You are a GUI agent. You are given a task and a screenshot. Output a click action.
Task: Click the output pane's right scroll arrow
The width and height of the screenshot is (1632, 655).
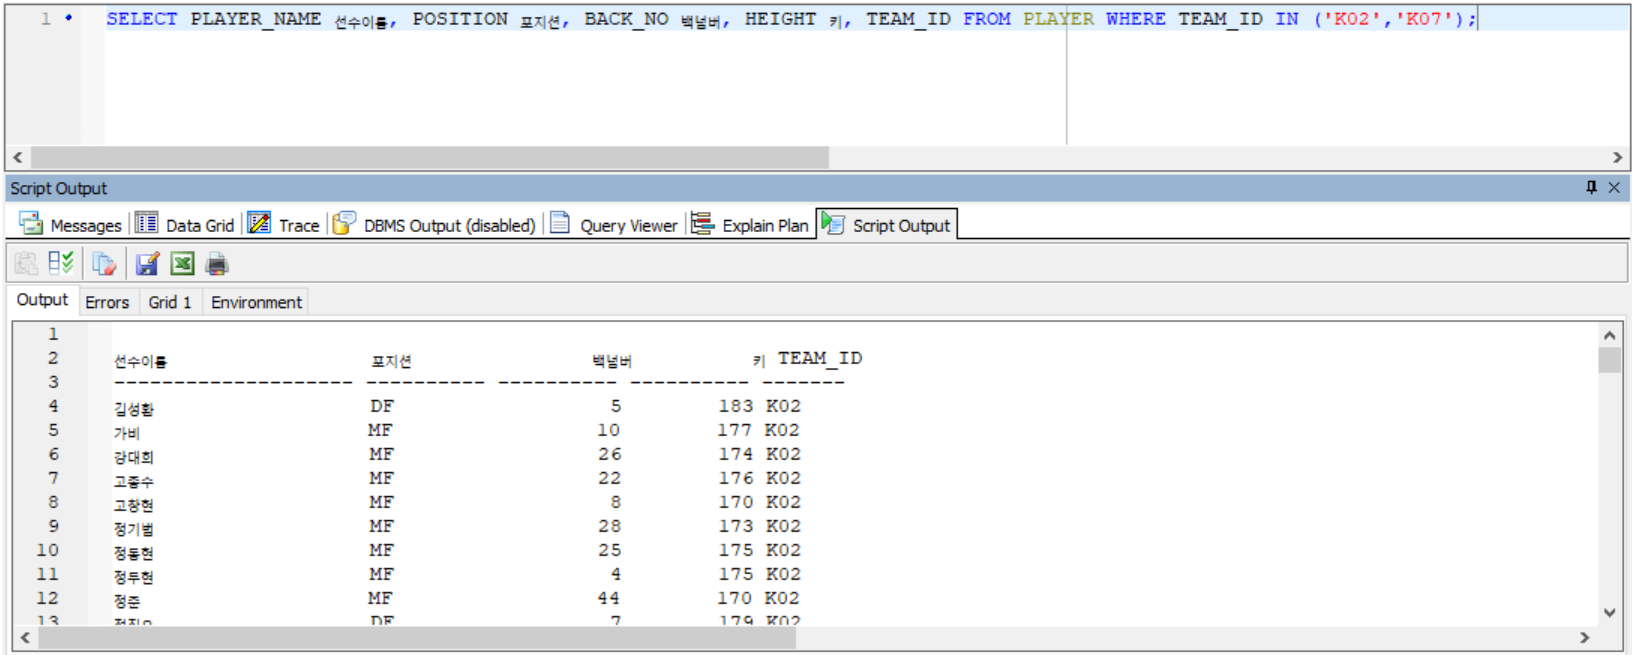coord(1585,638)
